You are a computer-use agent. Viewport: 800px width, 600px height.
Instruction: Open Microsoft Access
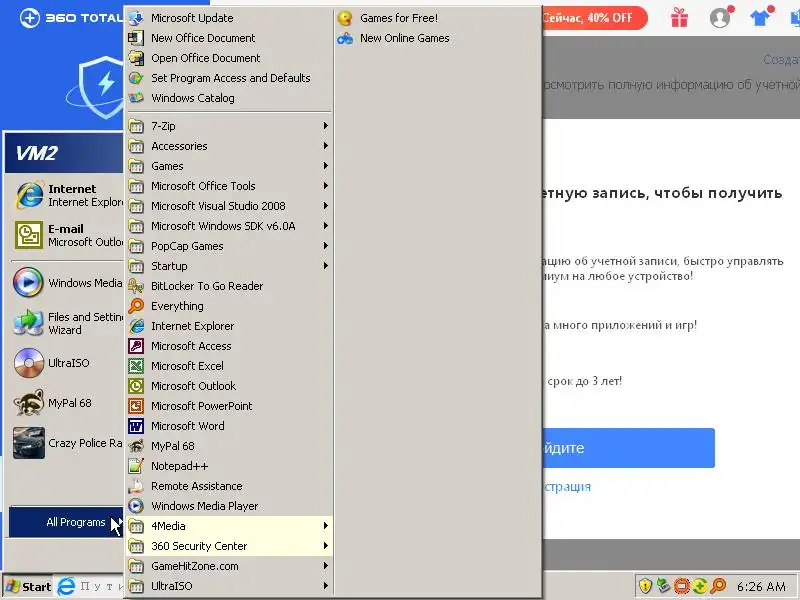[230, 345]
